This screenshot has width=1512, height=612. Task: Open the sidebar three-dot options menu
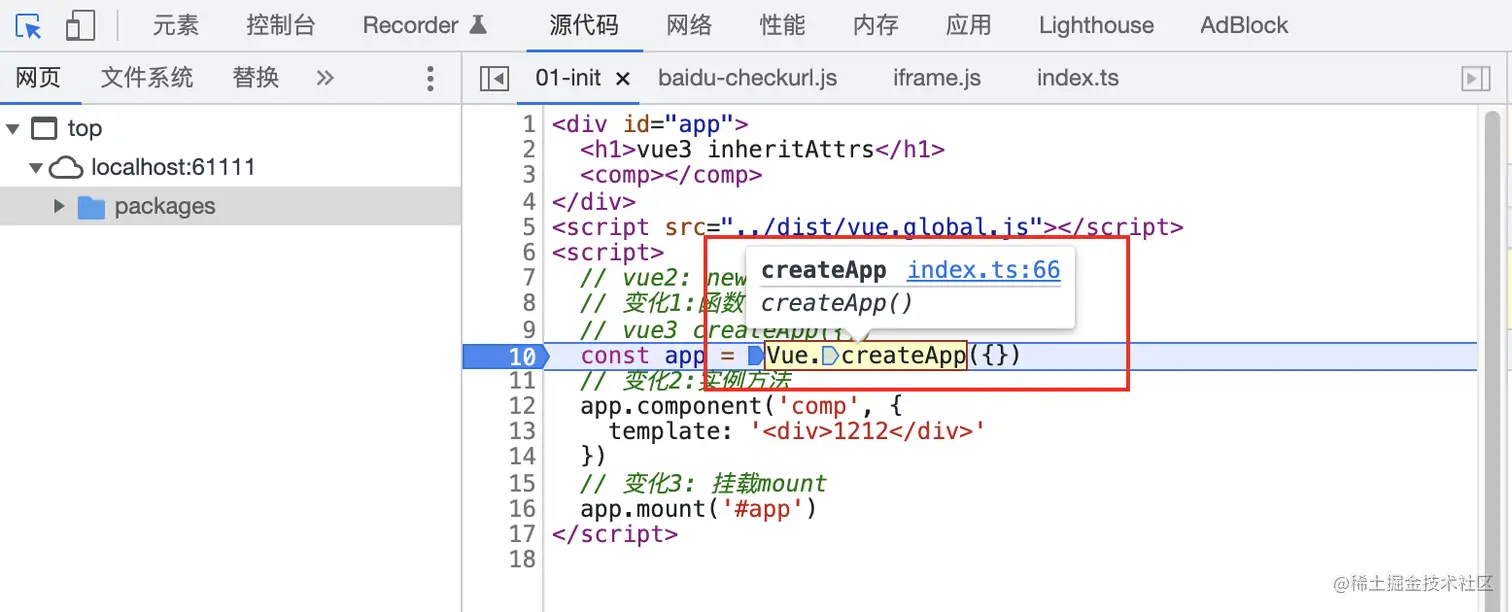click(x=430, y=78)
